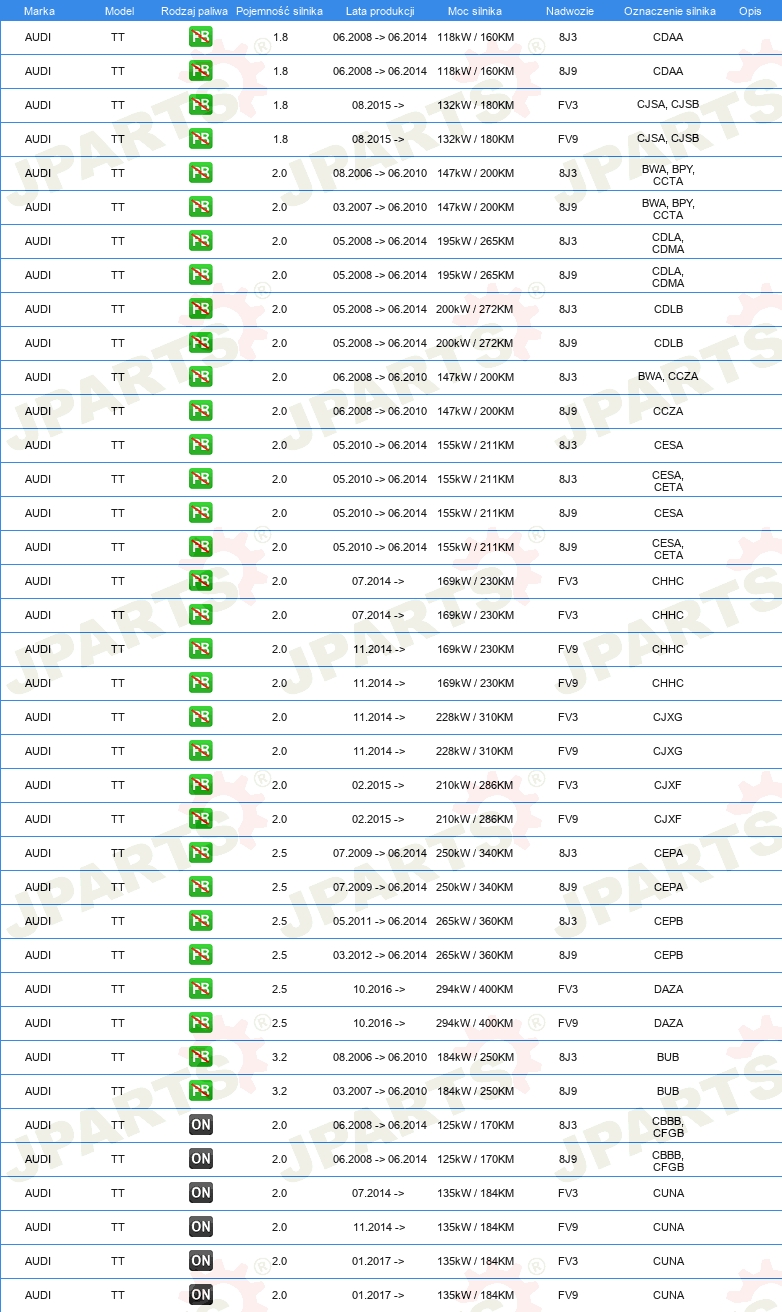
Task: Select 08.2006 -> 06.2010 date in 3.2 row
Action: 380,1057
